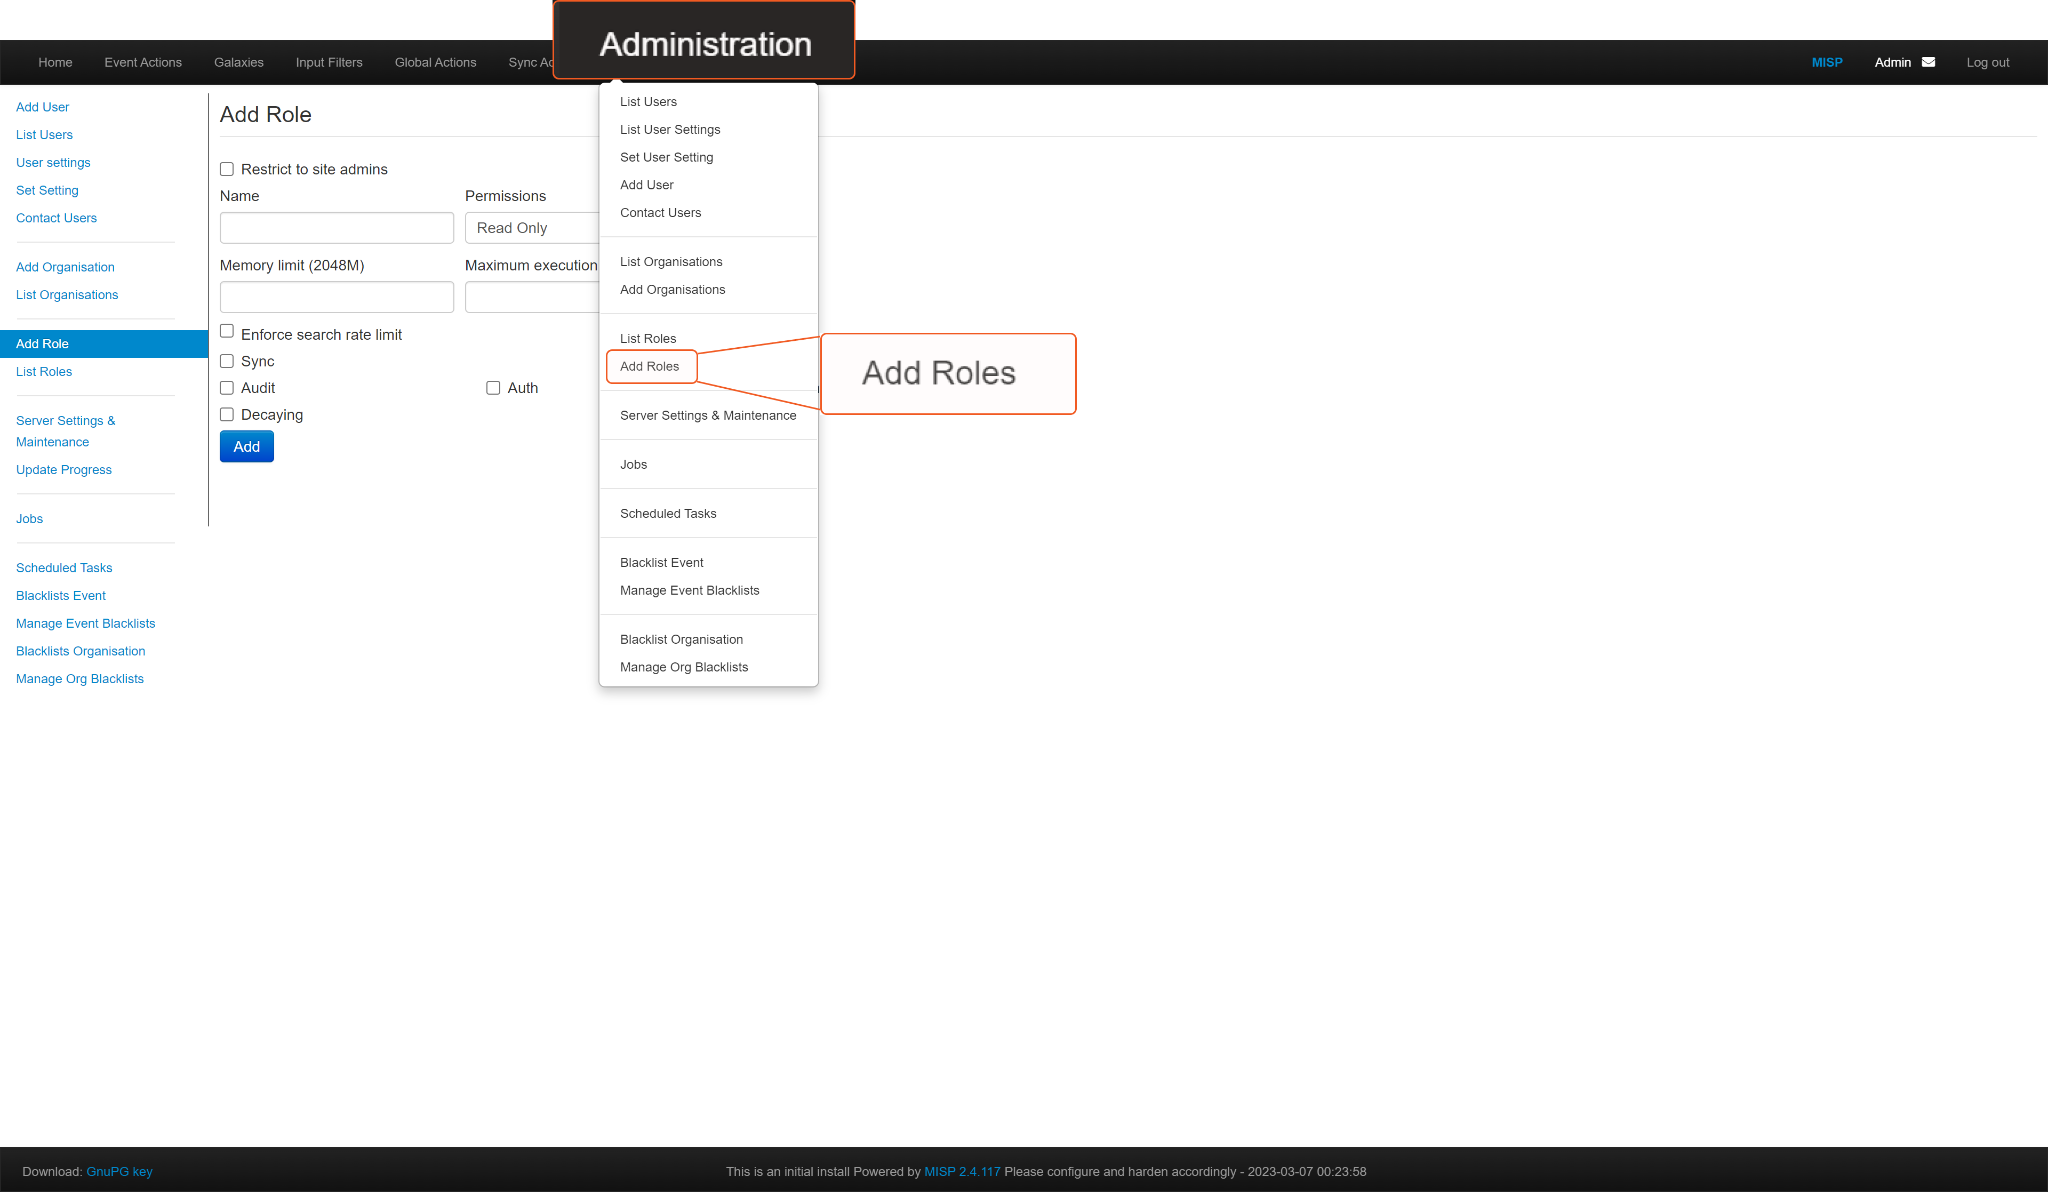
Task: Expand the Global Actions navbar menu
Action: [x=435, y=62]
